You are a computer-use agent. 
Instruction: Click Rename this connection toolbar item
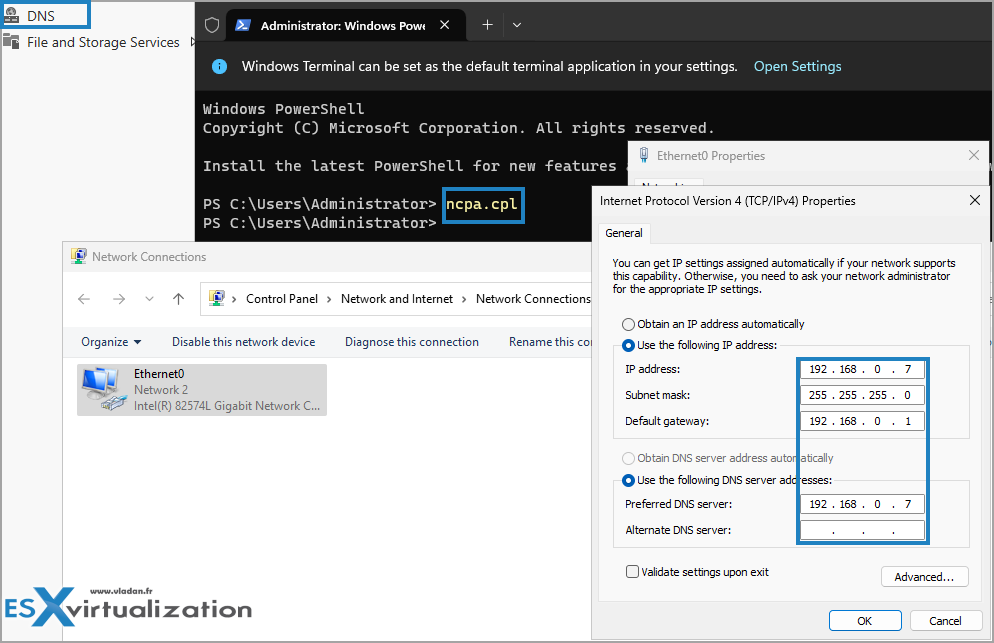point(550,342)
